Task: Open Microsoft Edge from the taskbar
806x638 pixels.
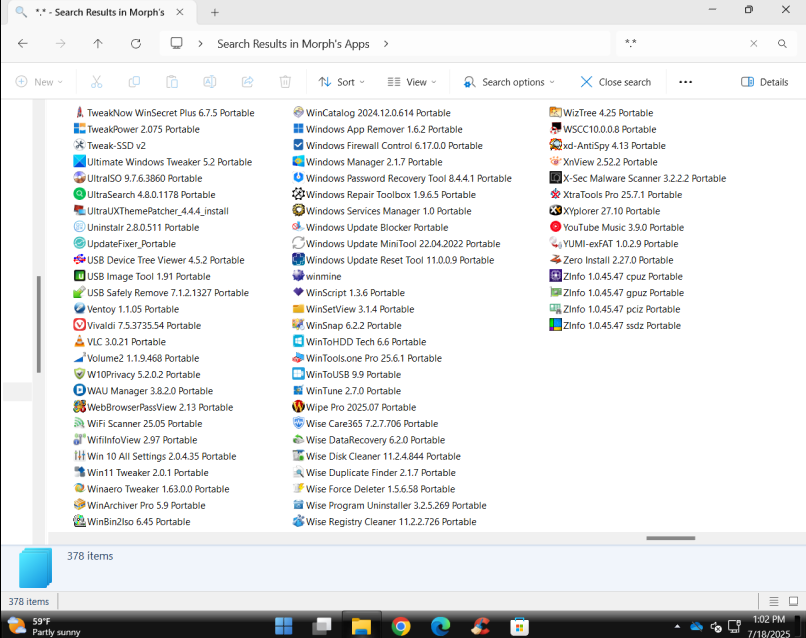Action: (441, 626)
